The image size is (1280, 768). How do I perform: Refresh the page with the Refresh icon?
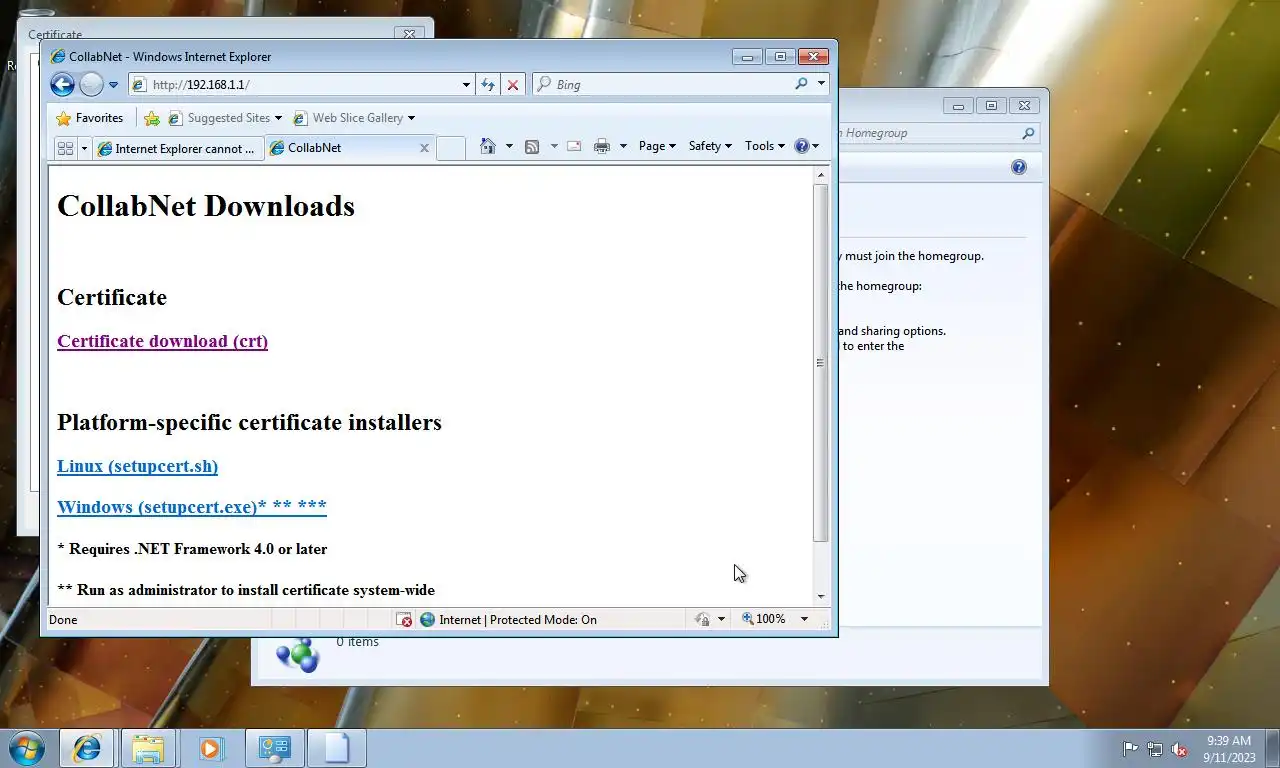pyautogui.click(x=488, y=85)
